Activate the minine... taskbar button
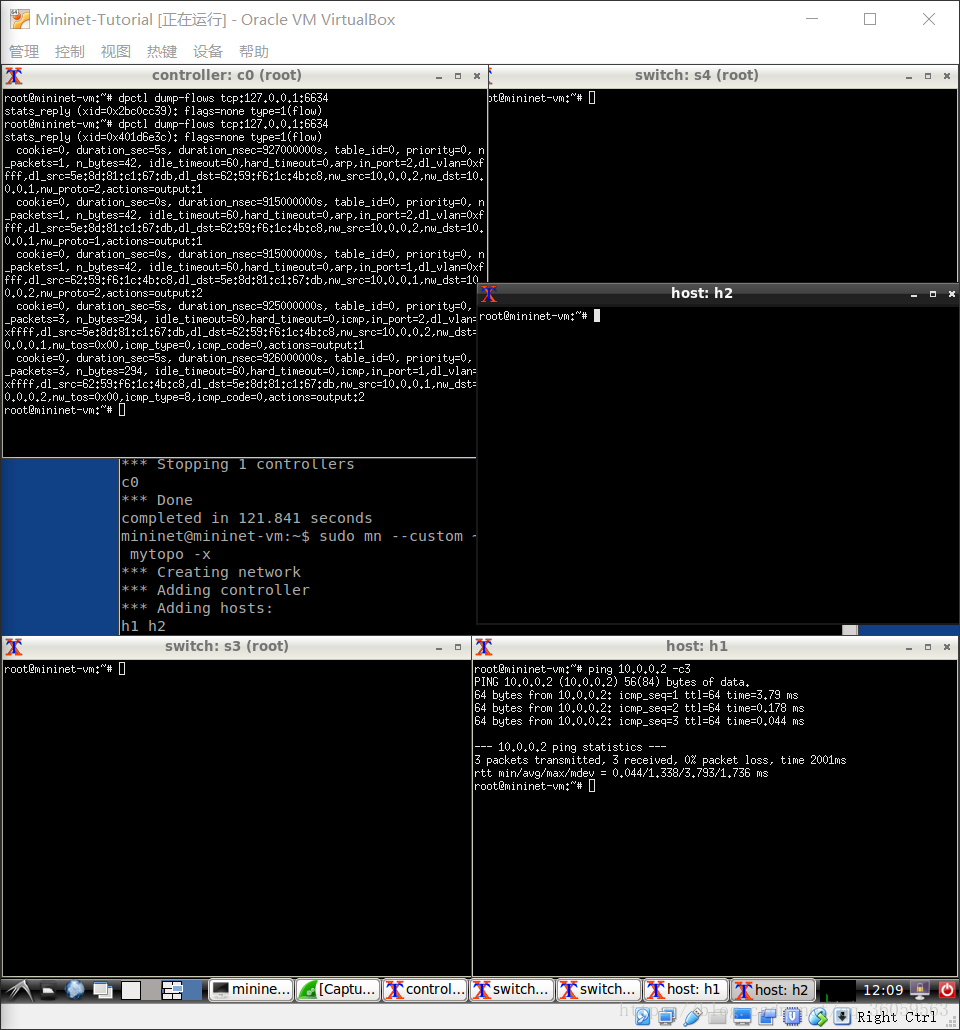960x1030 pixels. pos(251,990)
